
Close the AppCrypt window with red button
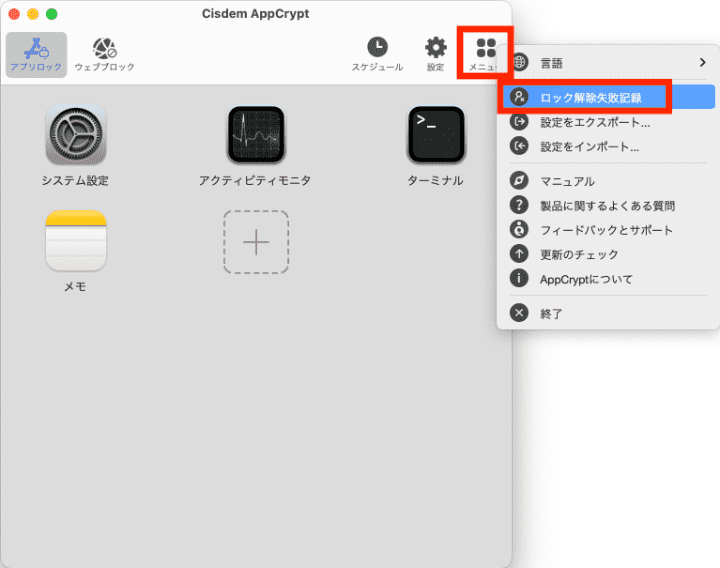coord(14,14)
